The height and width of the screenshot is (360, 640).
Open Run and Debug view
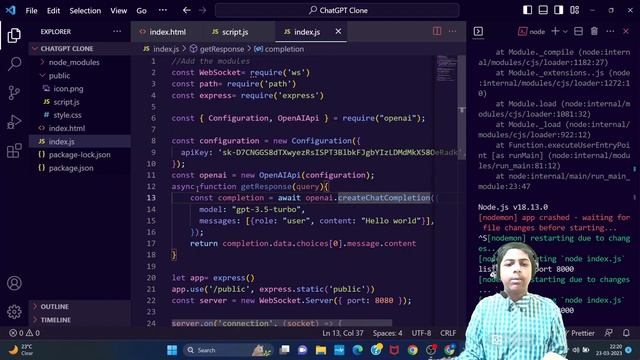pyautogui.click(x=14, y=122)
